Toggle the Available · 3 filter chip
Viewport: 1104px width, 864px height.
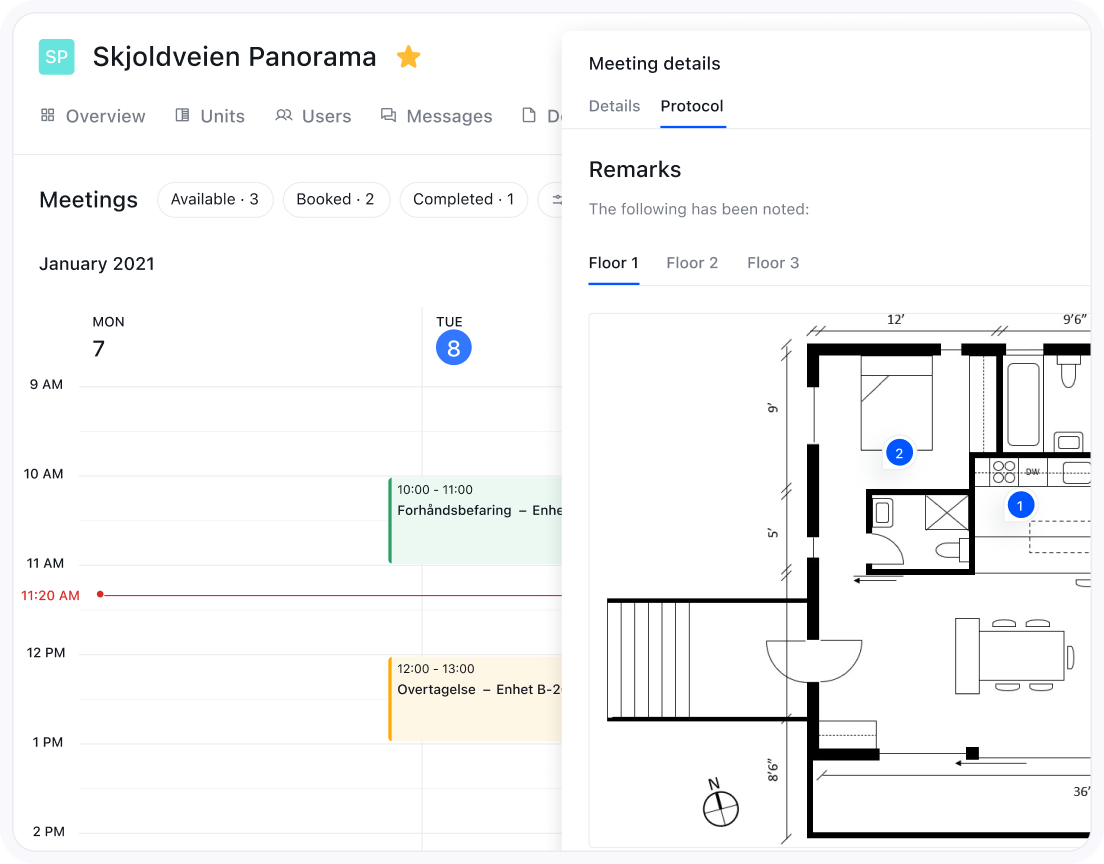coord(214,199)
